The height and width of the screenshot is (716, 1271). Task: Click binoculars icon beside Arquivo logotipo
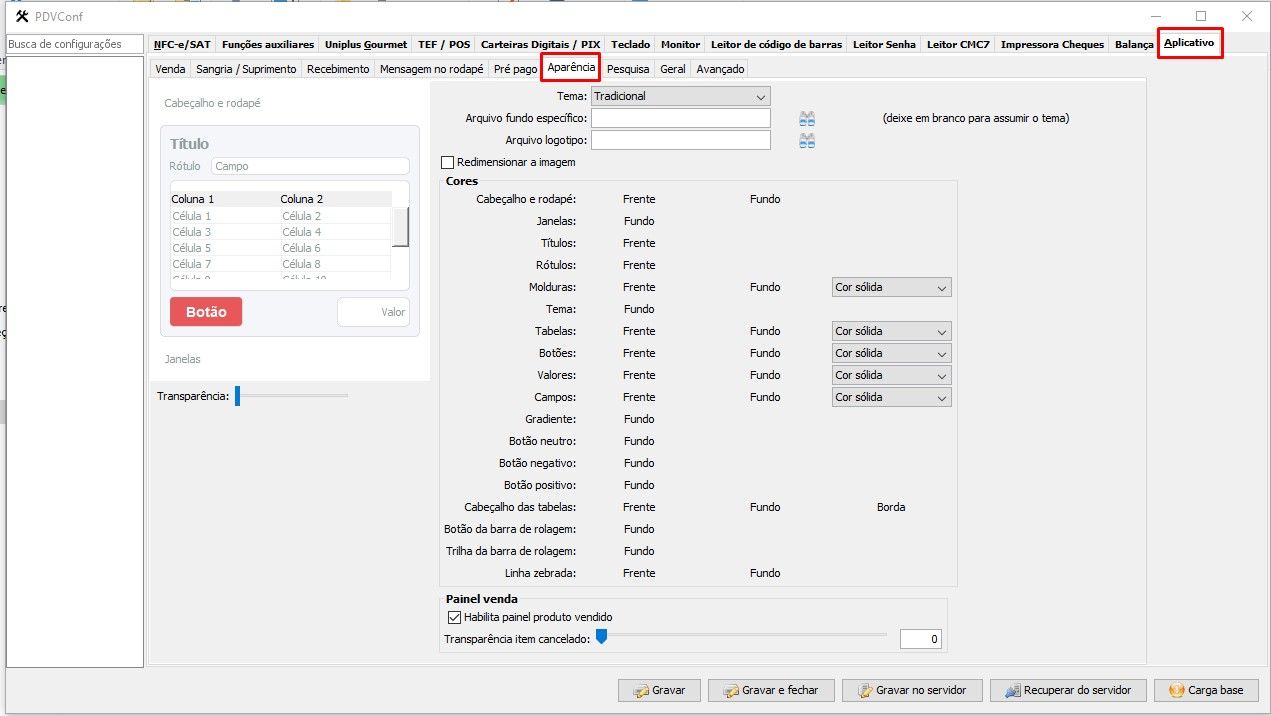807,140
